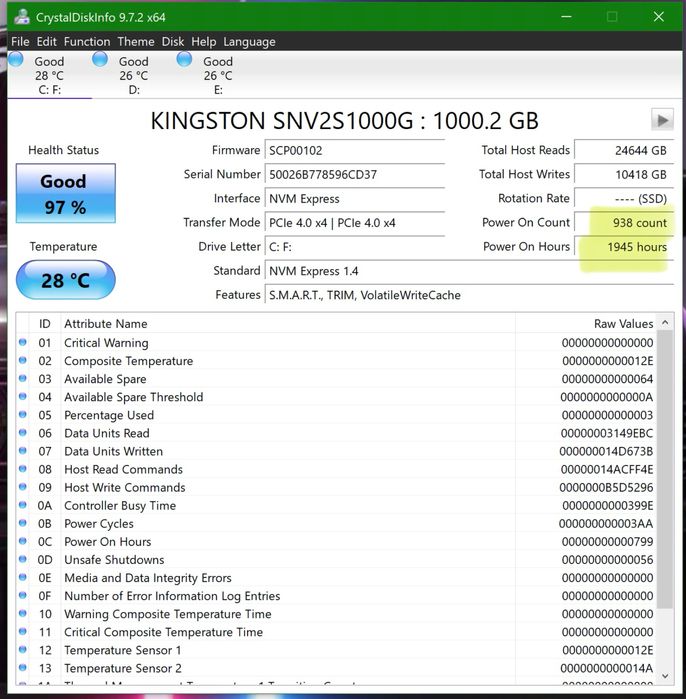Open the Help menu
The width and height of the screenshot is (686, 699).
pos(204,41)
